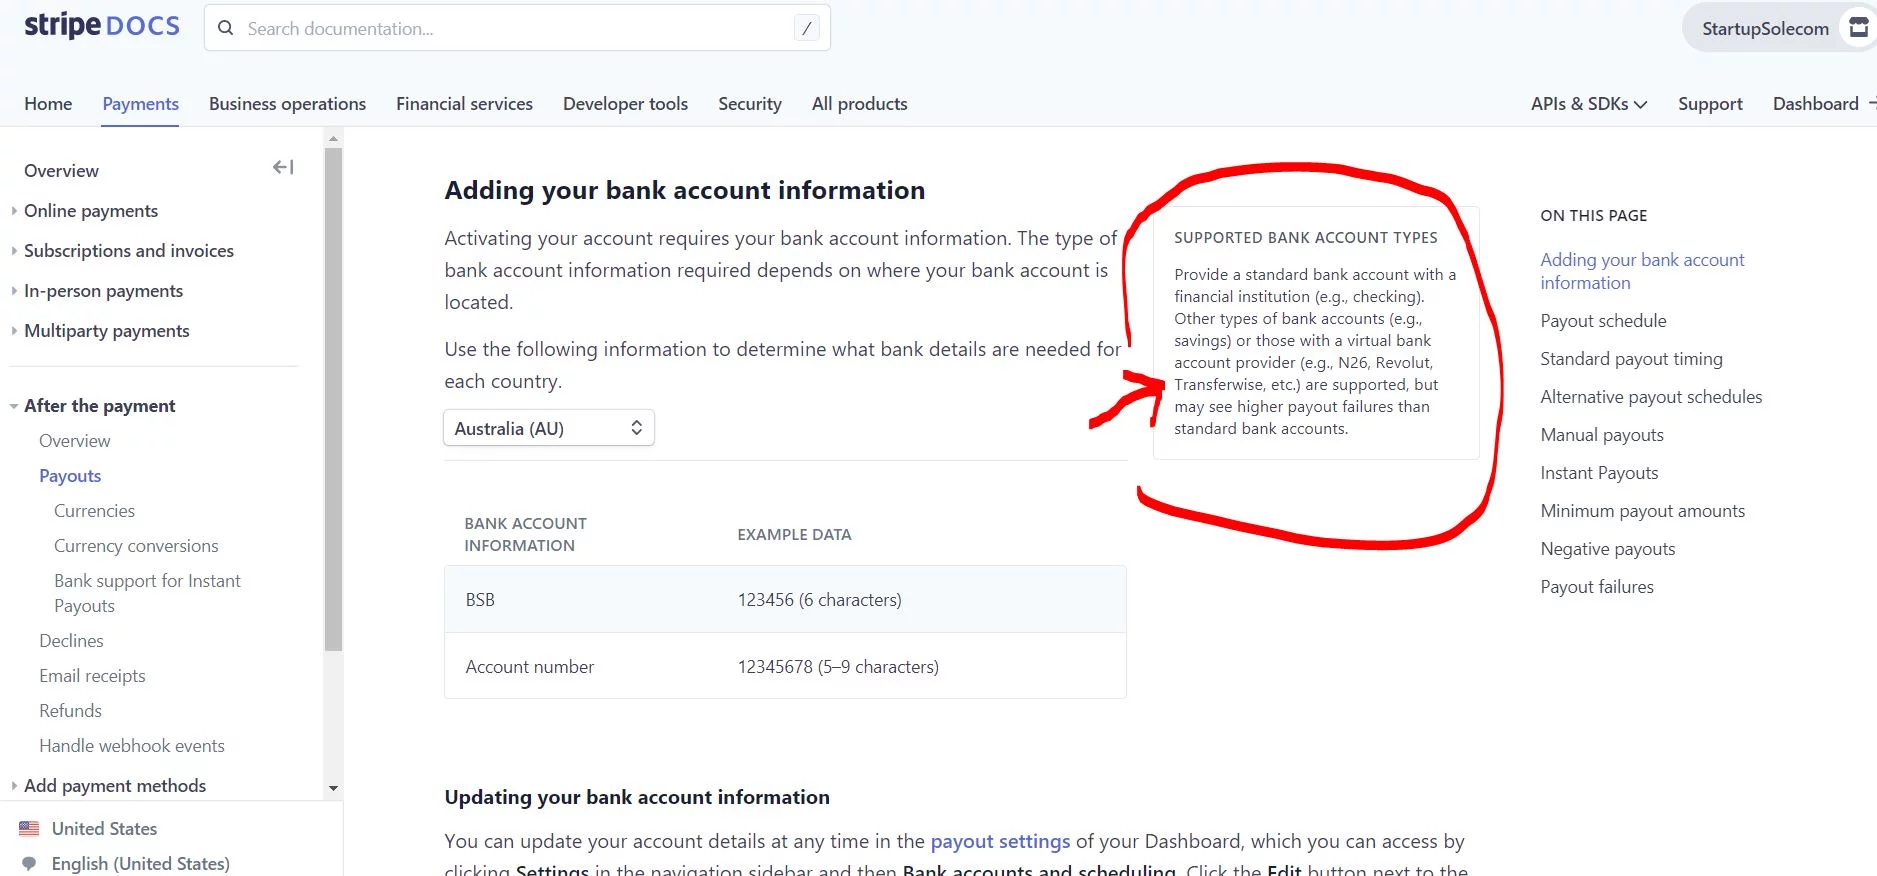Image resolution: width=1877 pixels, height=876 pixels.
Task: Click the search magnifier icon
Action: coord(226,28)
